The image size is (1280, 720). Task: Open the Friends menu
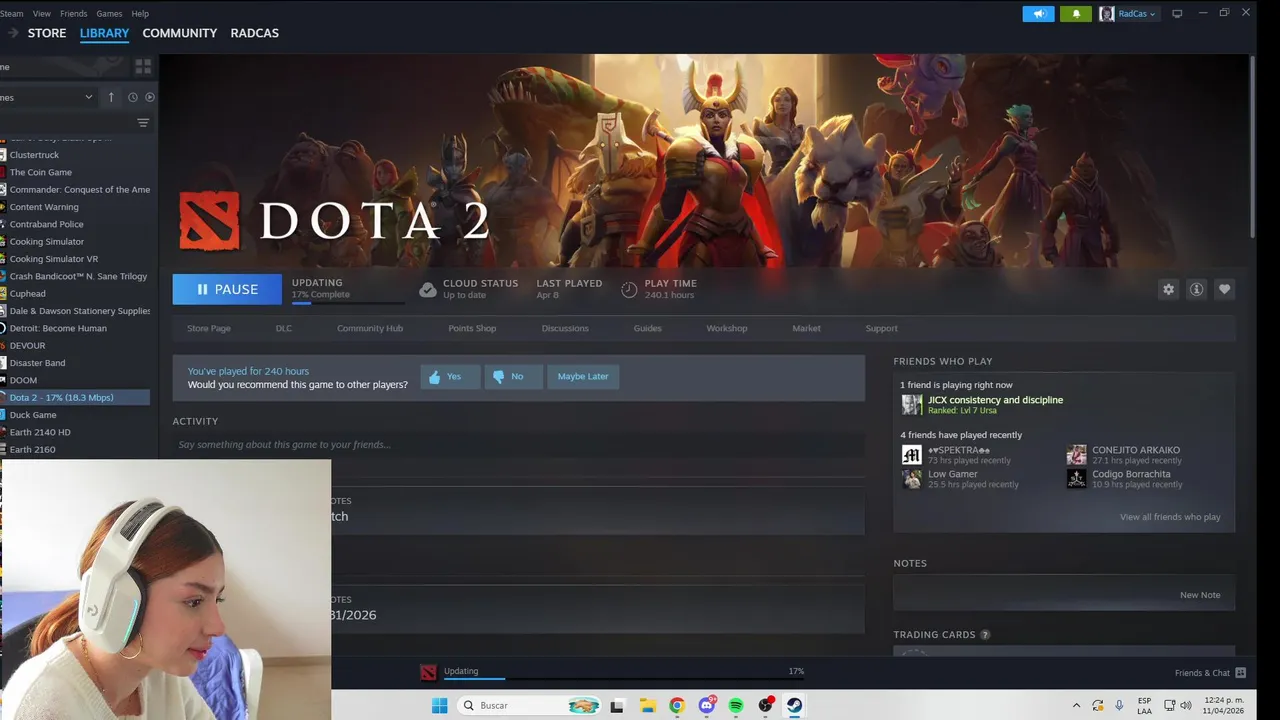pyautogui.click(x=74, y=14)
